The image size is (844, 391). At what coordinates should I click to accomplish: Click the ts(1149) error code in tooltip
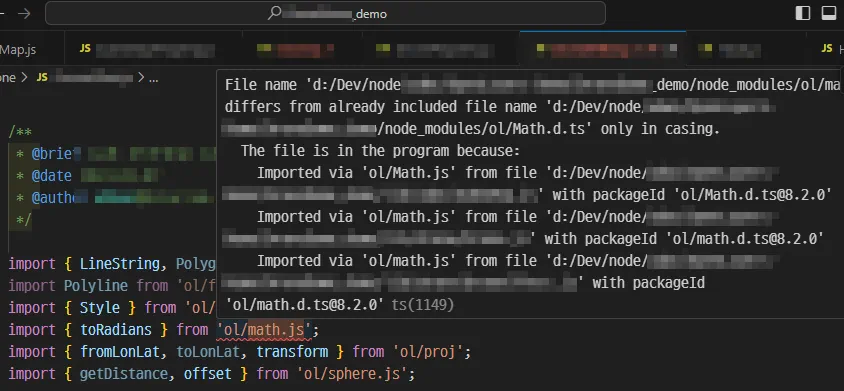(x=423, y=305)
